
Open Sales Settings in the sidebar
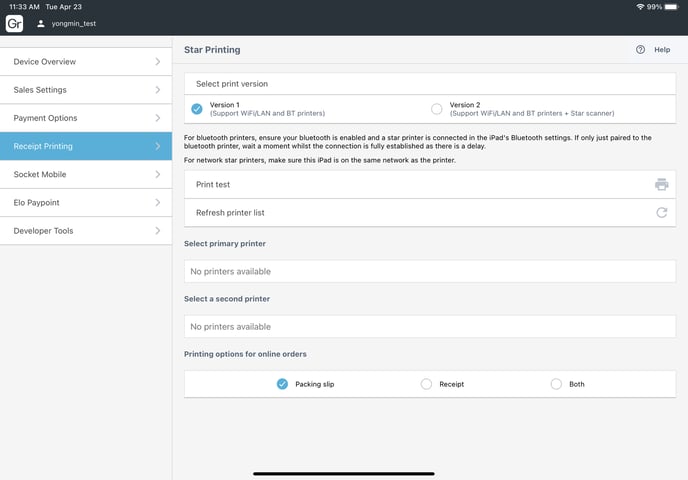point(85,90)
